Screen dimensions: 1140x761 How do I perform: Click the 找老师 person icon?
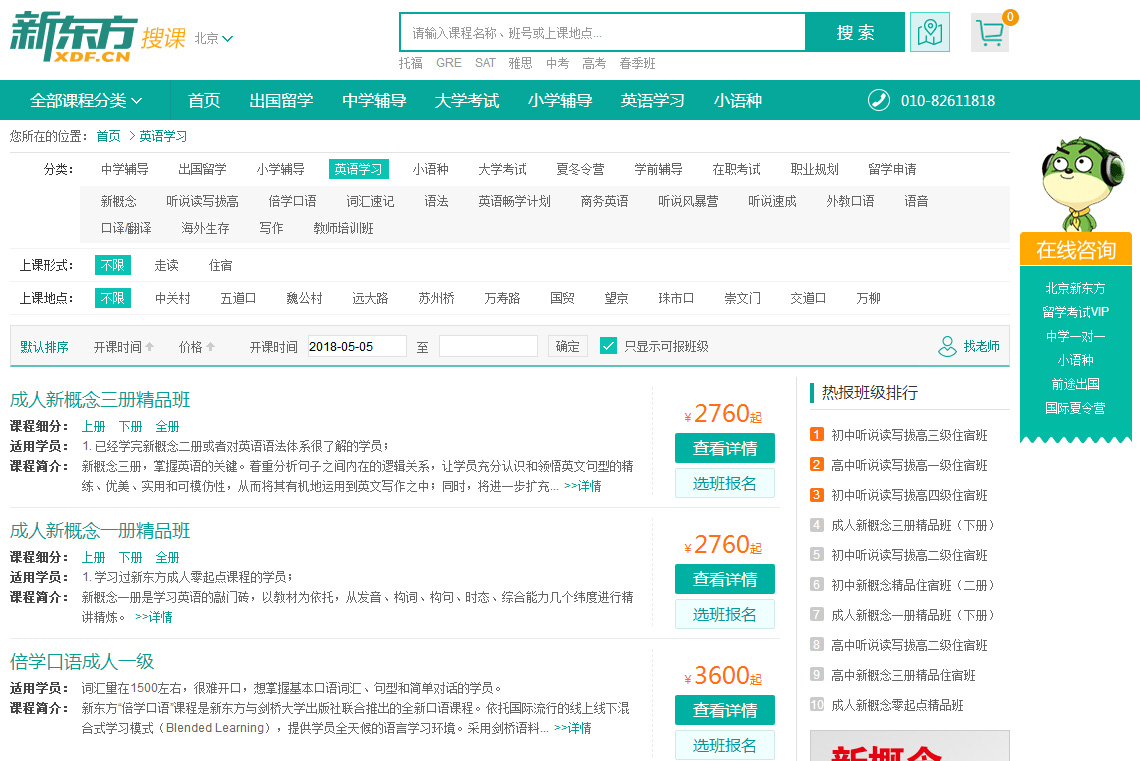[x=947, y=347]
